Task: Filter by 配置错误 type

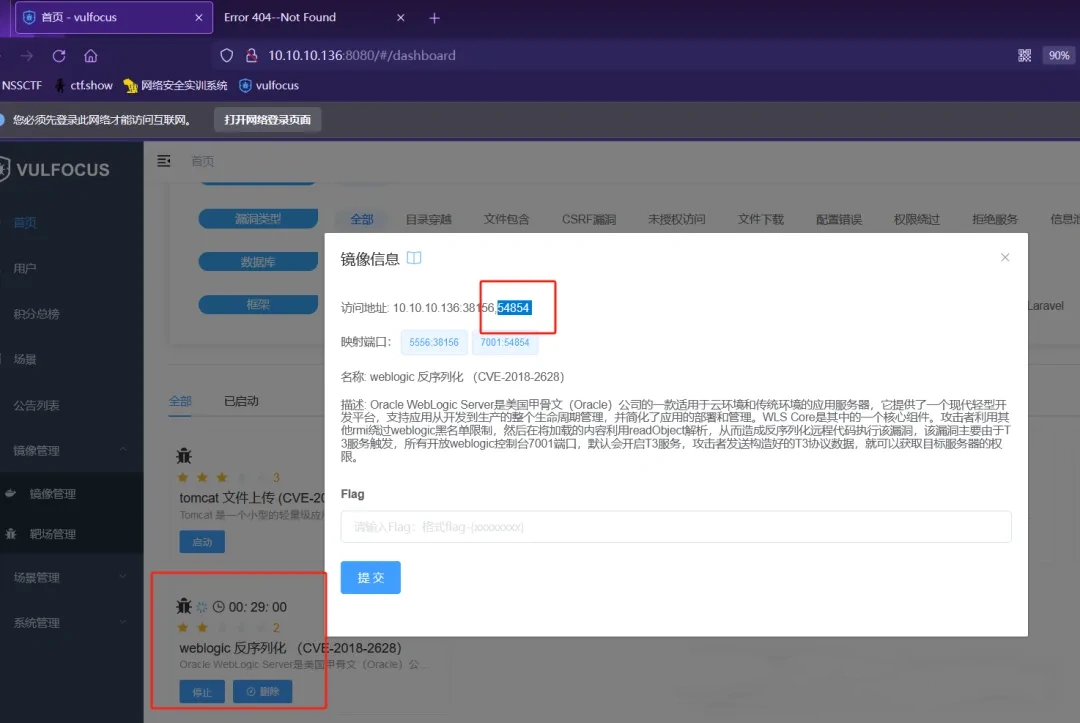Action: (839, 219)
